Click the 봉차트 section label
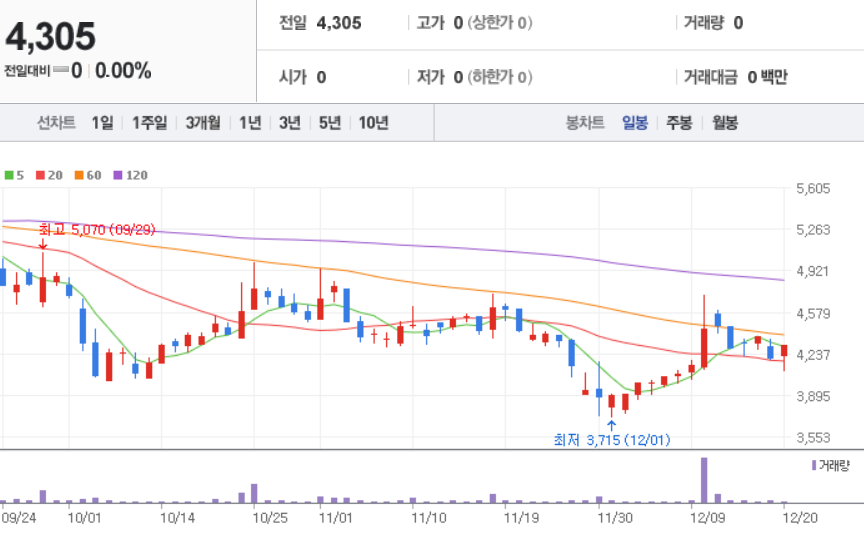This screenshot has width=864, height=543. click(x=585, y=122)
